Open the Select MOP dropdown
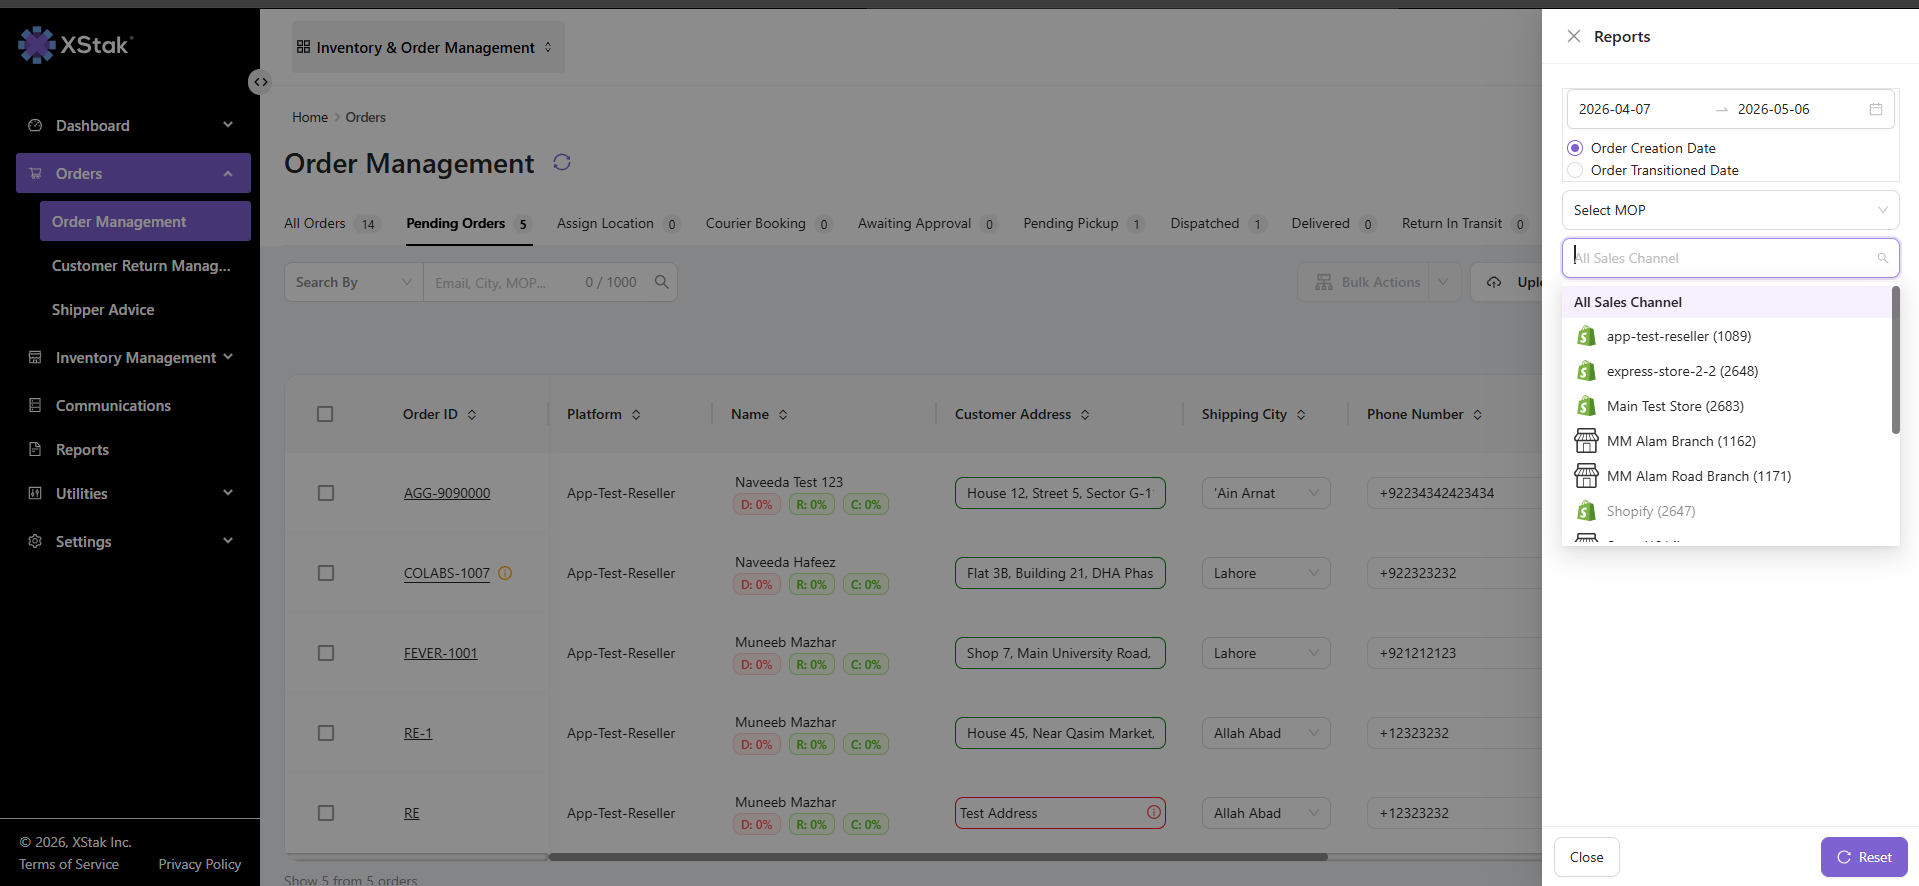The width and height of the screenshot is (1919, 886). point(1730,210)
